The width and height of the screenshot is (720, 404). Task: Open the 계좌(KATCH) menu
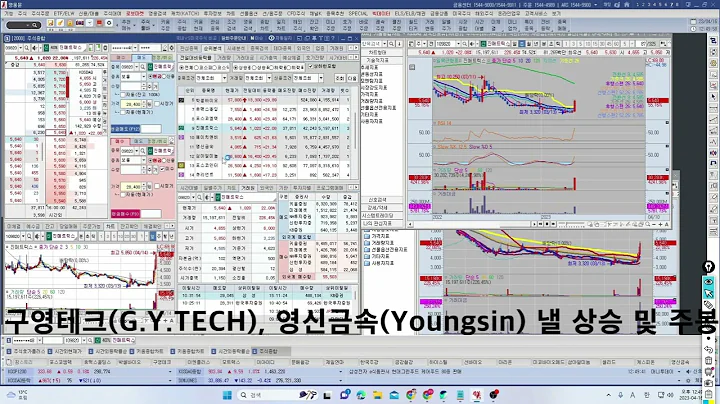pos(184,14)
